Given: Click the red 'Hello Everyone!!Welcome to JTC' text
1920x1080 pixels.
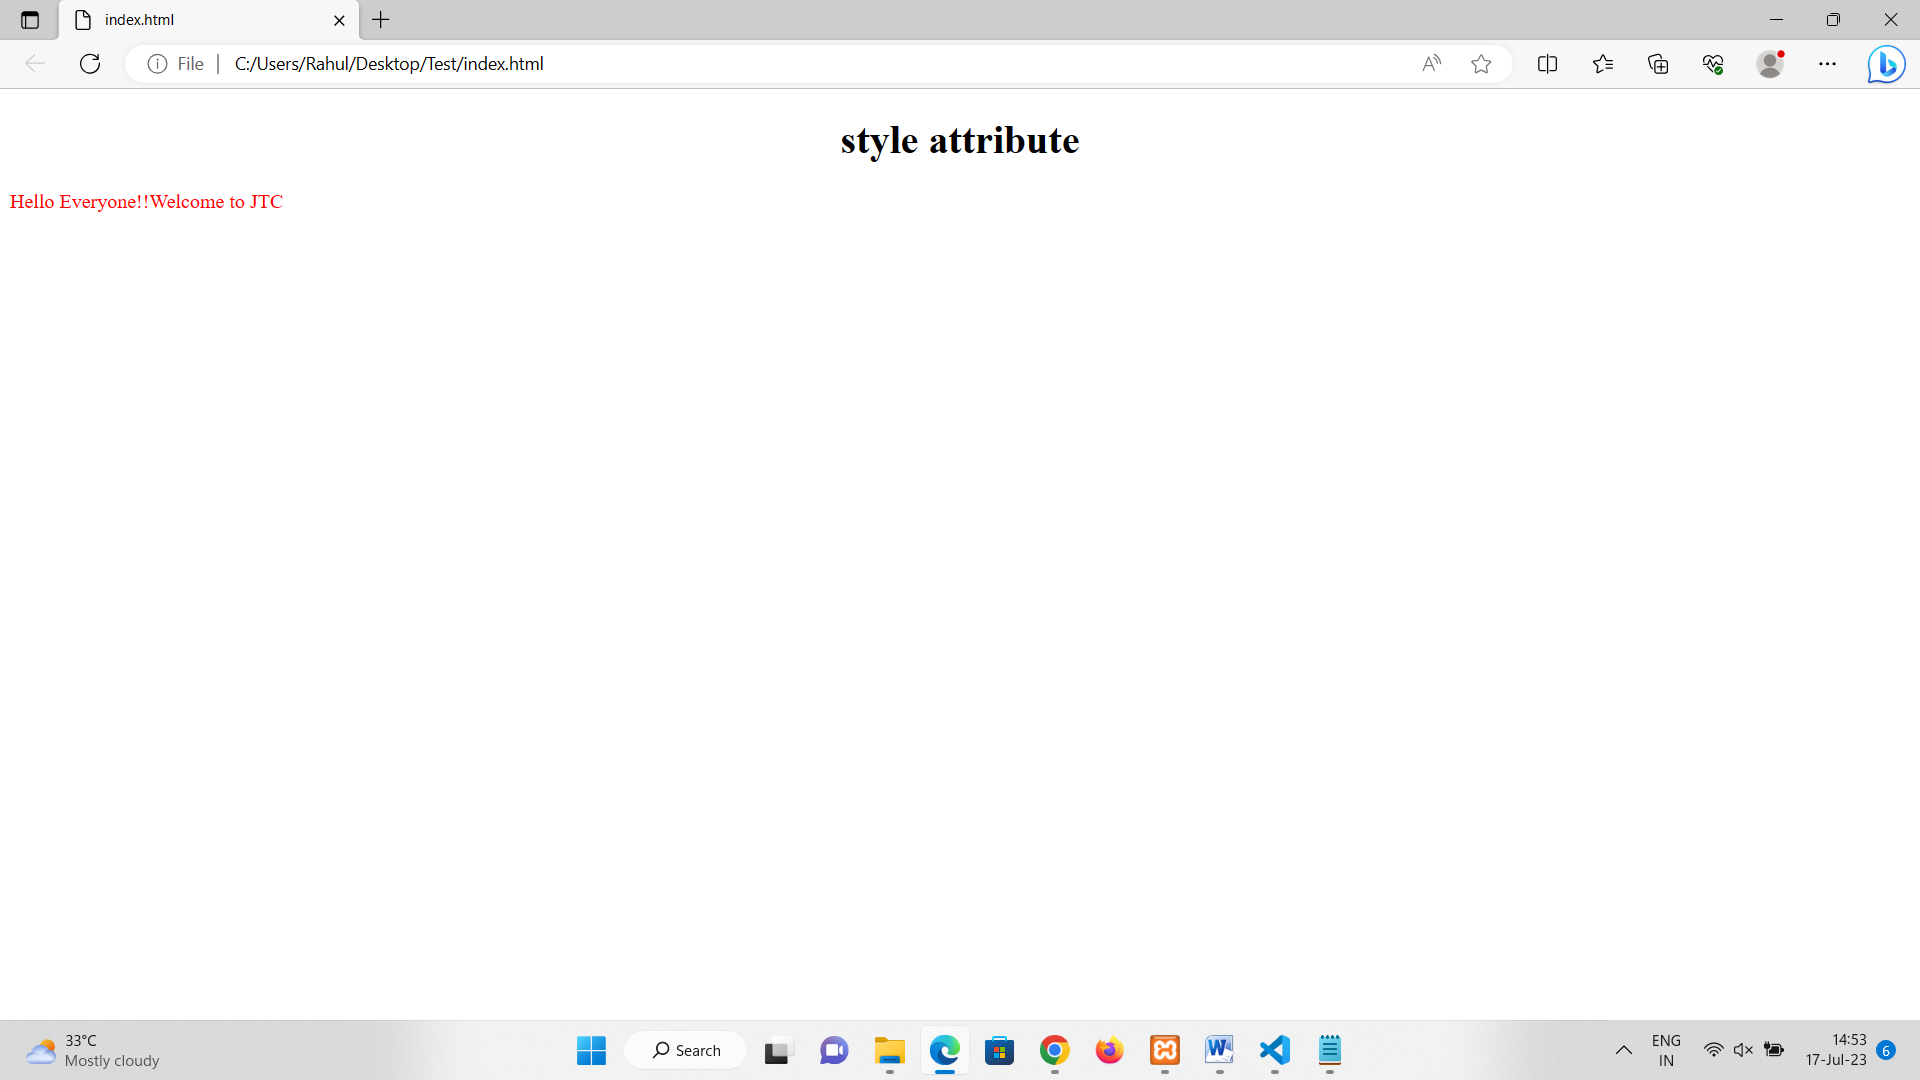Looking at the screenshot, I should pos(146,202).
